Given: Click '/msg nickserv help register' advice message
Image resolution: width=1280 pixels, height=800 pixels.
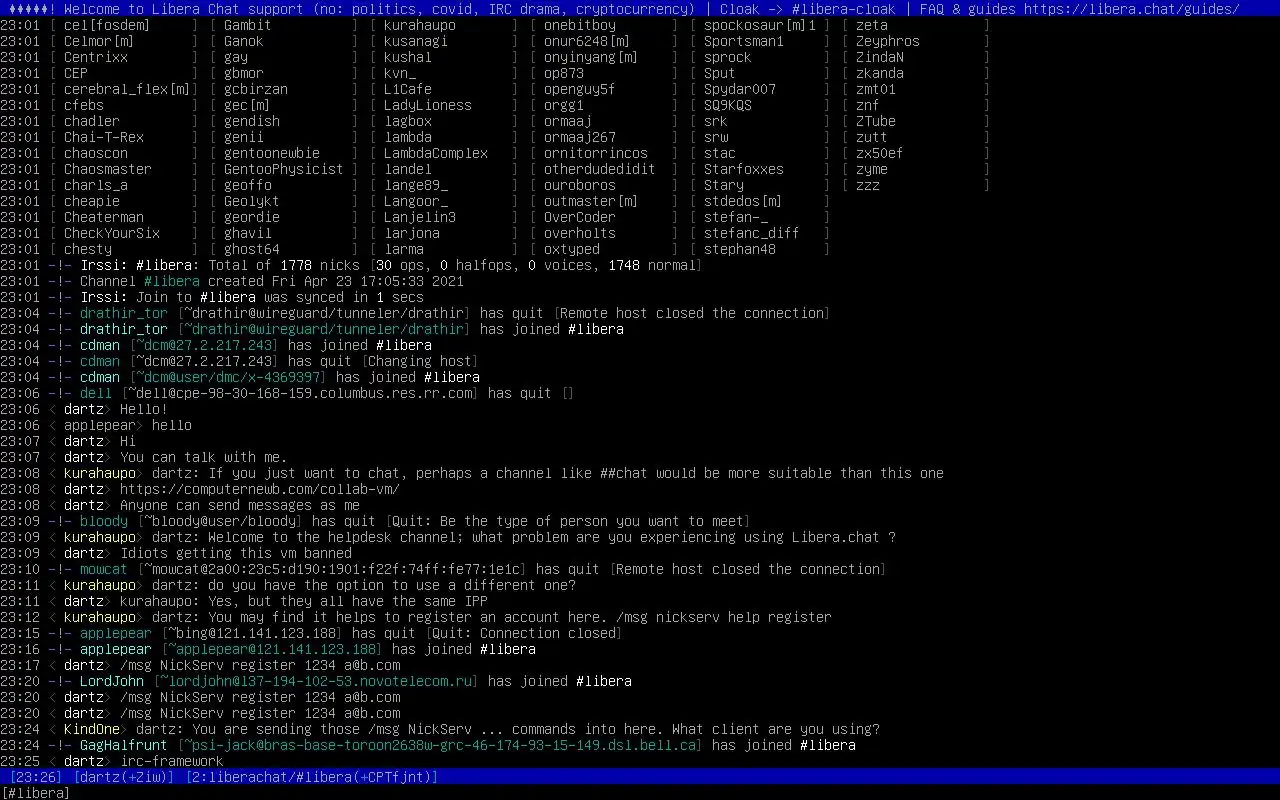Looking at the screenshot, I should [x=416, y=617].
